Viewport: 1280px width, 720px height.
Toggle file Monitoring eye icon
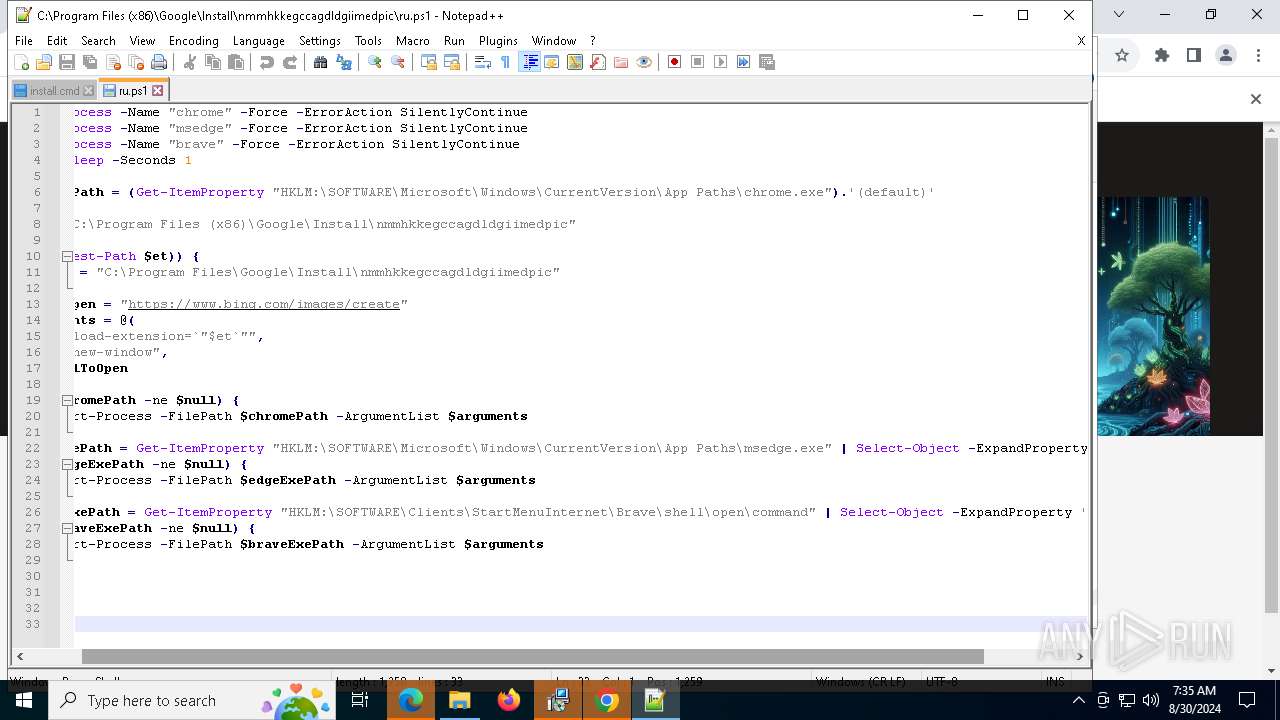click(x=644, y=62)
